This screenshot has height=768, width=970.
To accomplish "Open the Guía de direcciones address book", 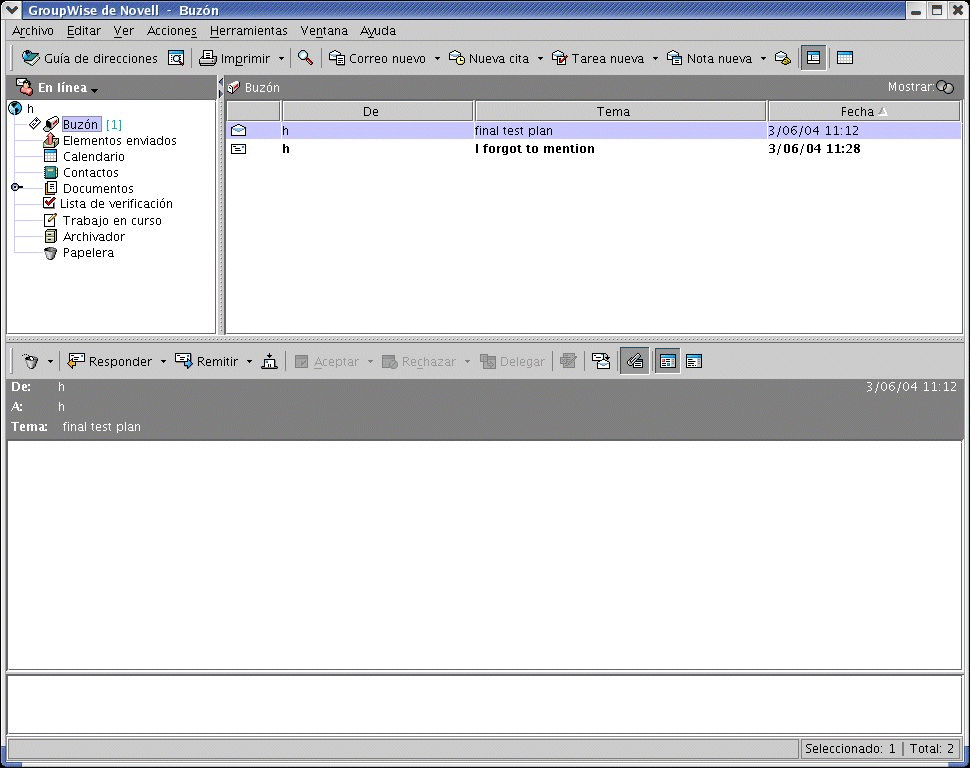I will tap(90, 58).
